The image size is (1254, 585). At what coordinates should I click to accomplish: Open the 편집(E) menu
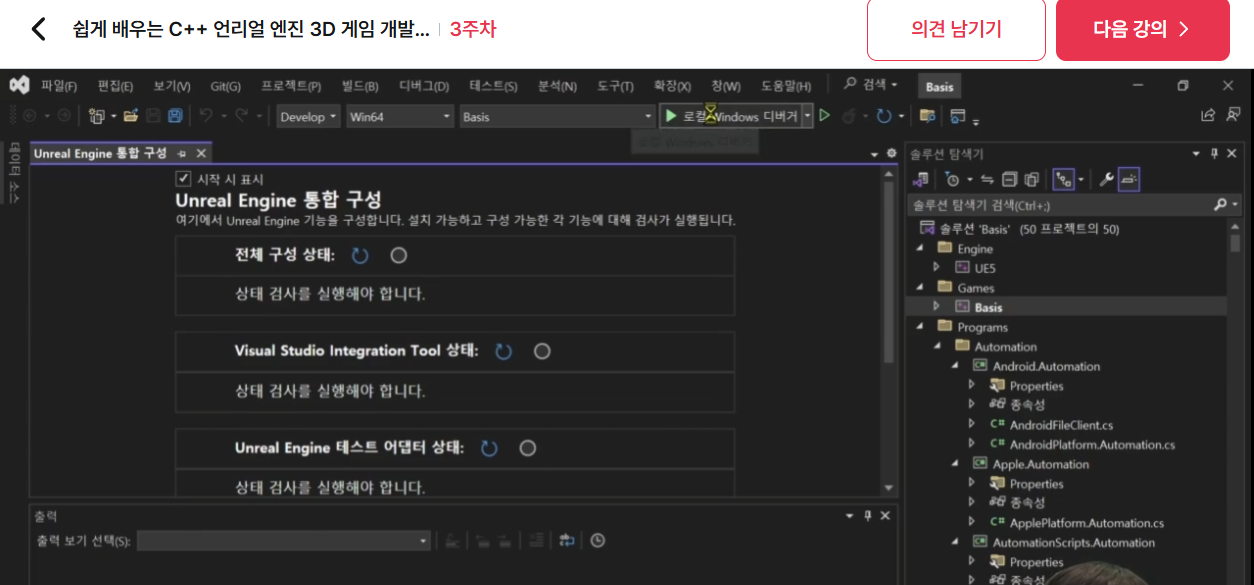pyautogui.click(x=115, y=86)
